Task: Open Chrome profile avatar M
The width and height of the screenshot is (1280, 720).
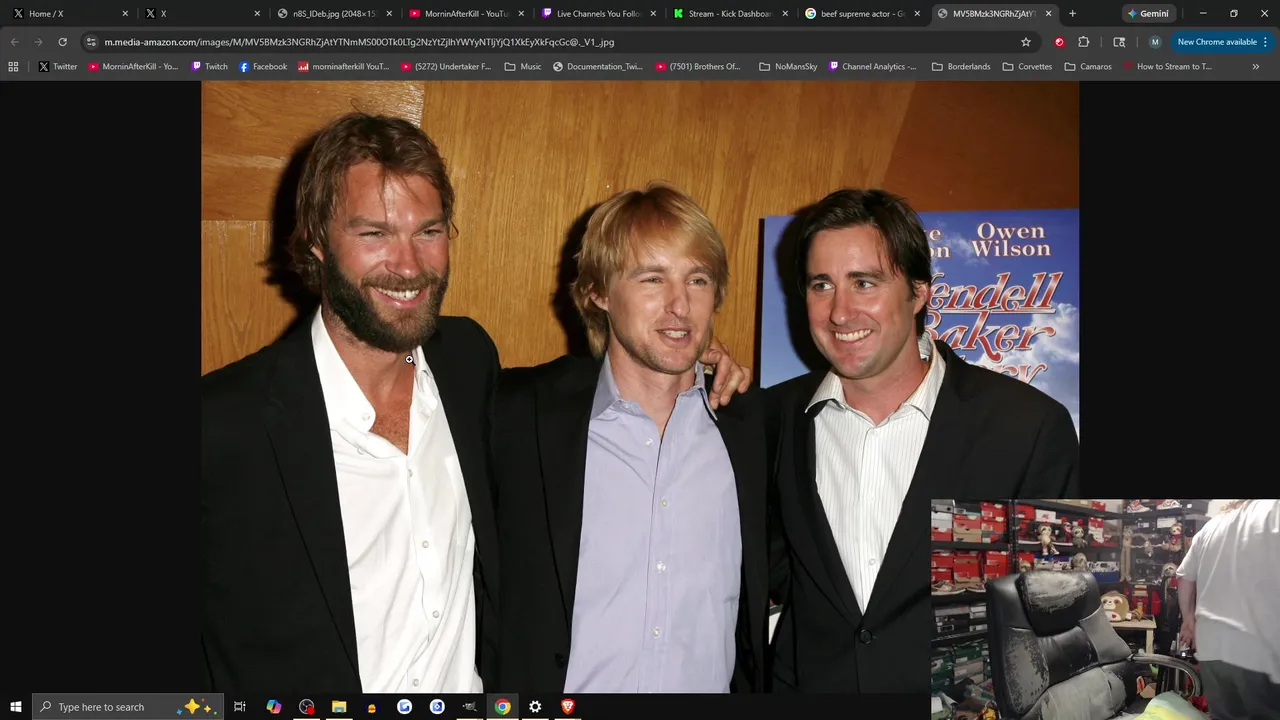Action: click(x=1155, y=42)
